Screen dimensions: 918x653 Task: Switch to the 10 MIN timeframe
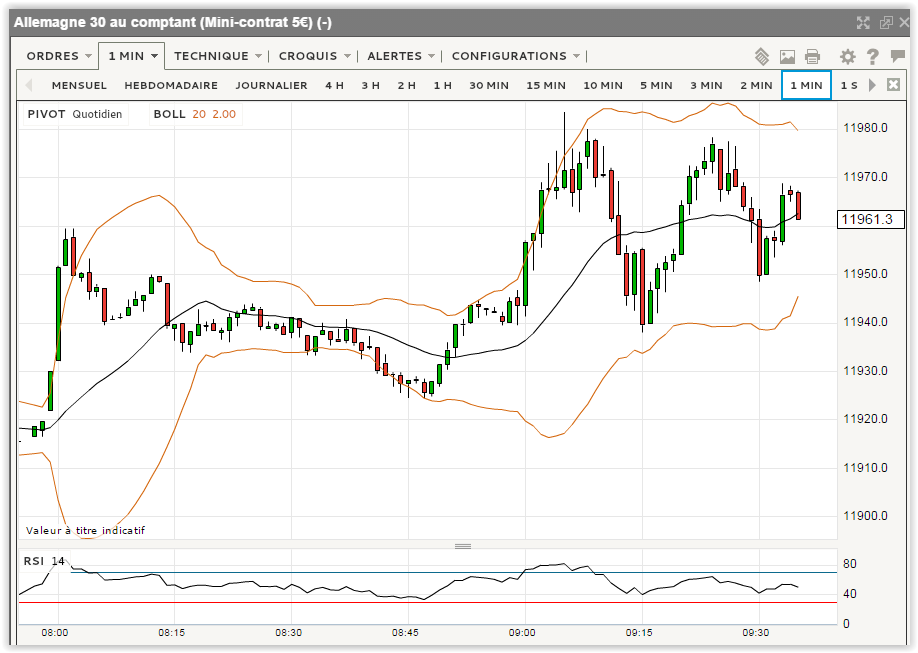602,86
